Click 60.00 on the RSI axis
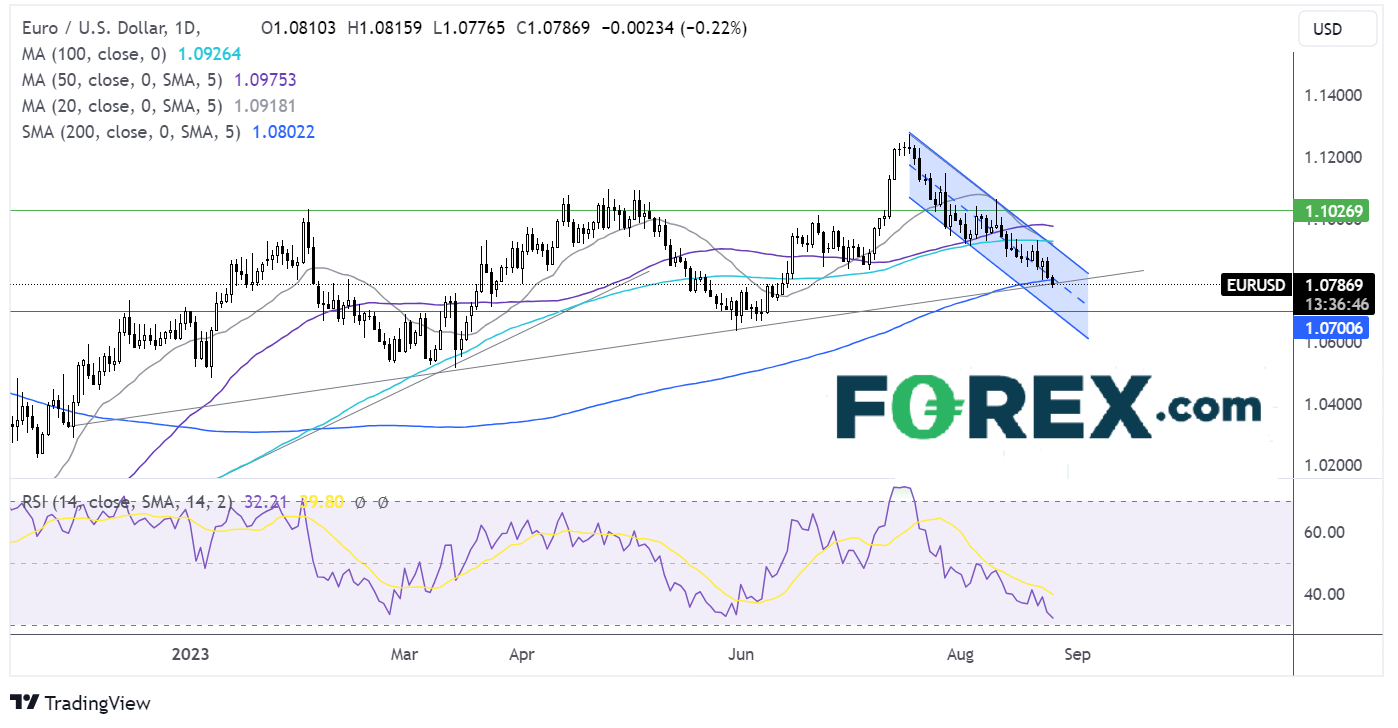Screen dimensions: 1398x728 [x=1324, y=532]
